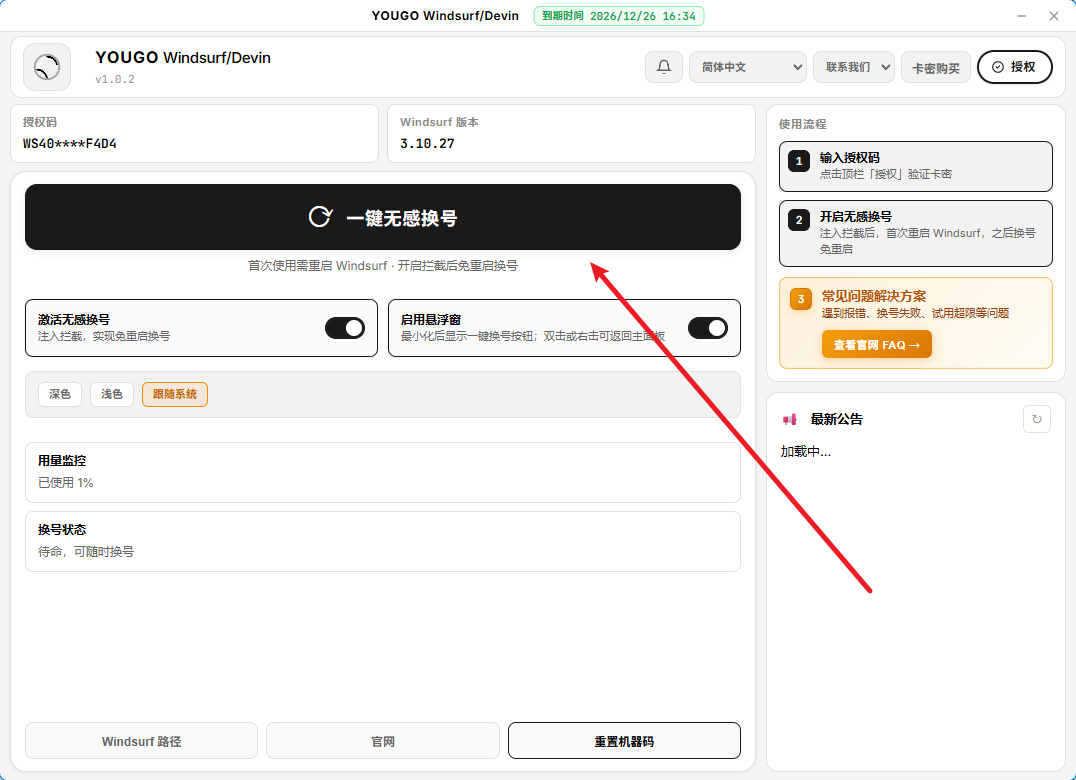Click the 待命，可随时换号 status text
1076x780 pixels.
86,552
